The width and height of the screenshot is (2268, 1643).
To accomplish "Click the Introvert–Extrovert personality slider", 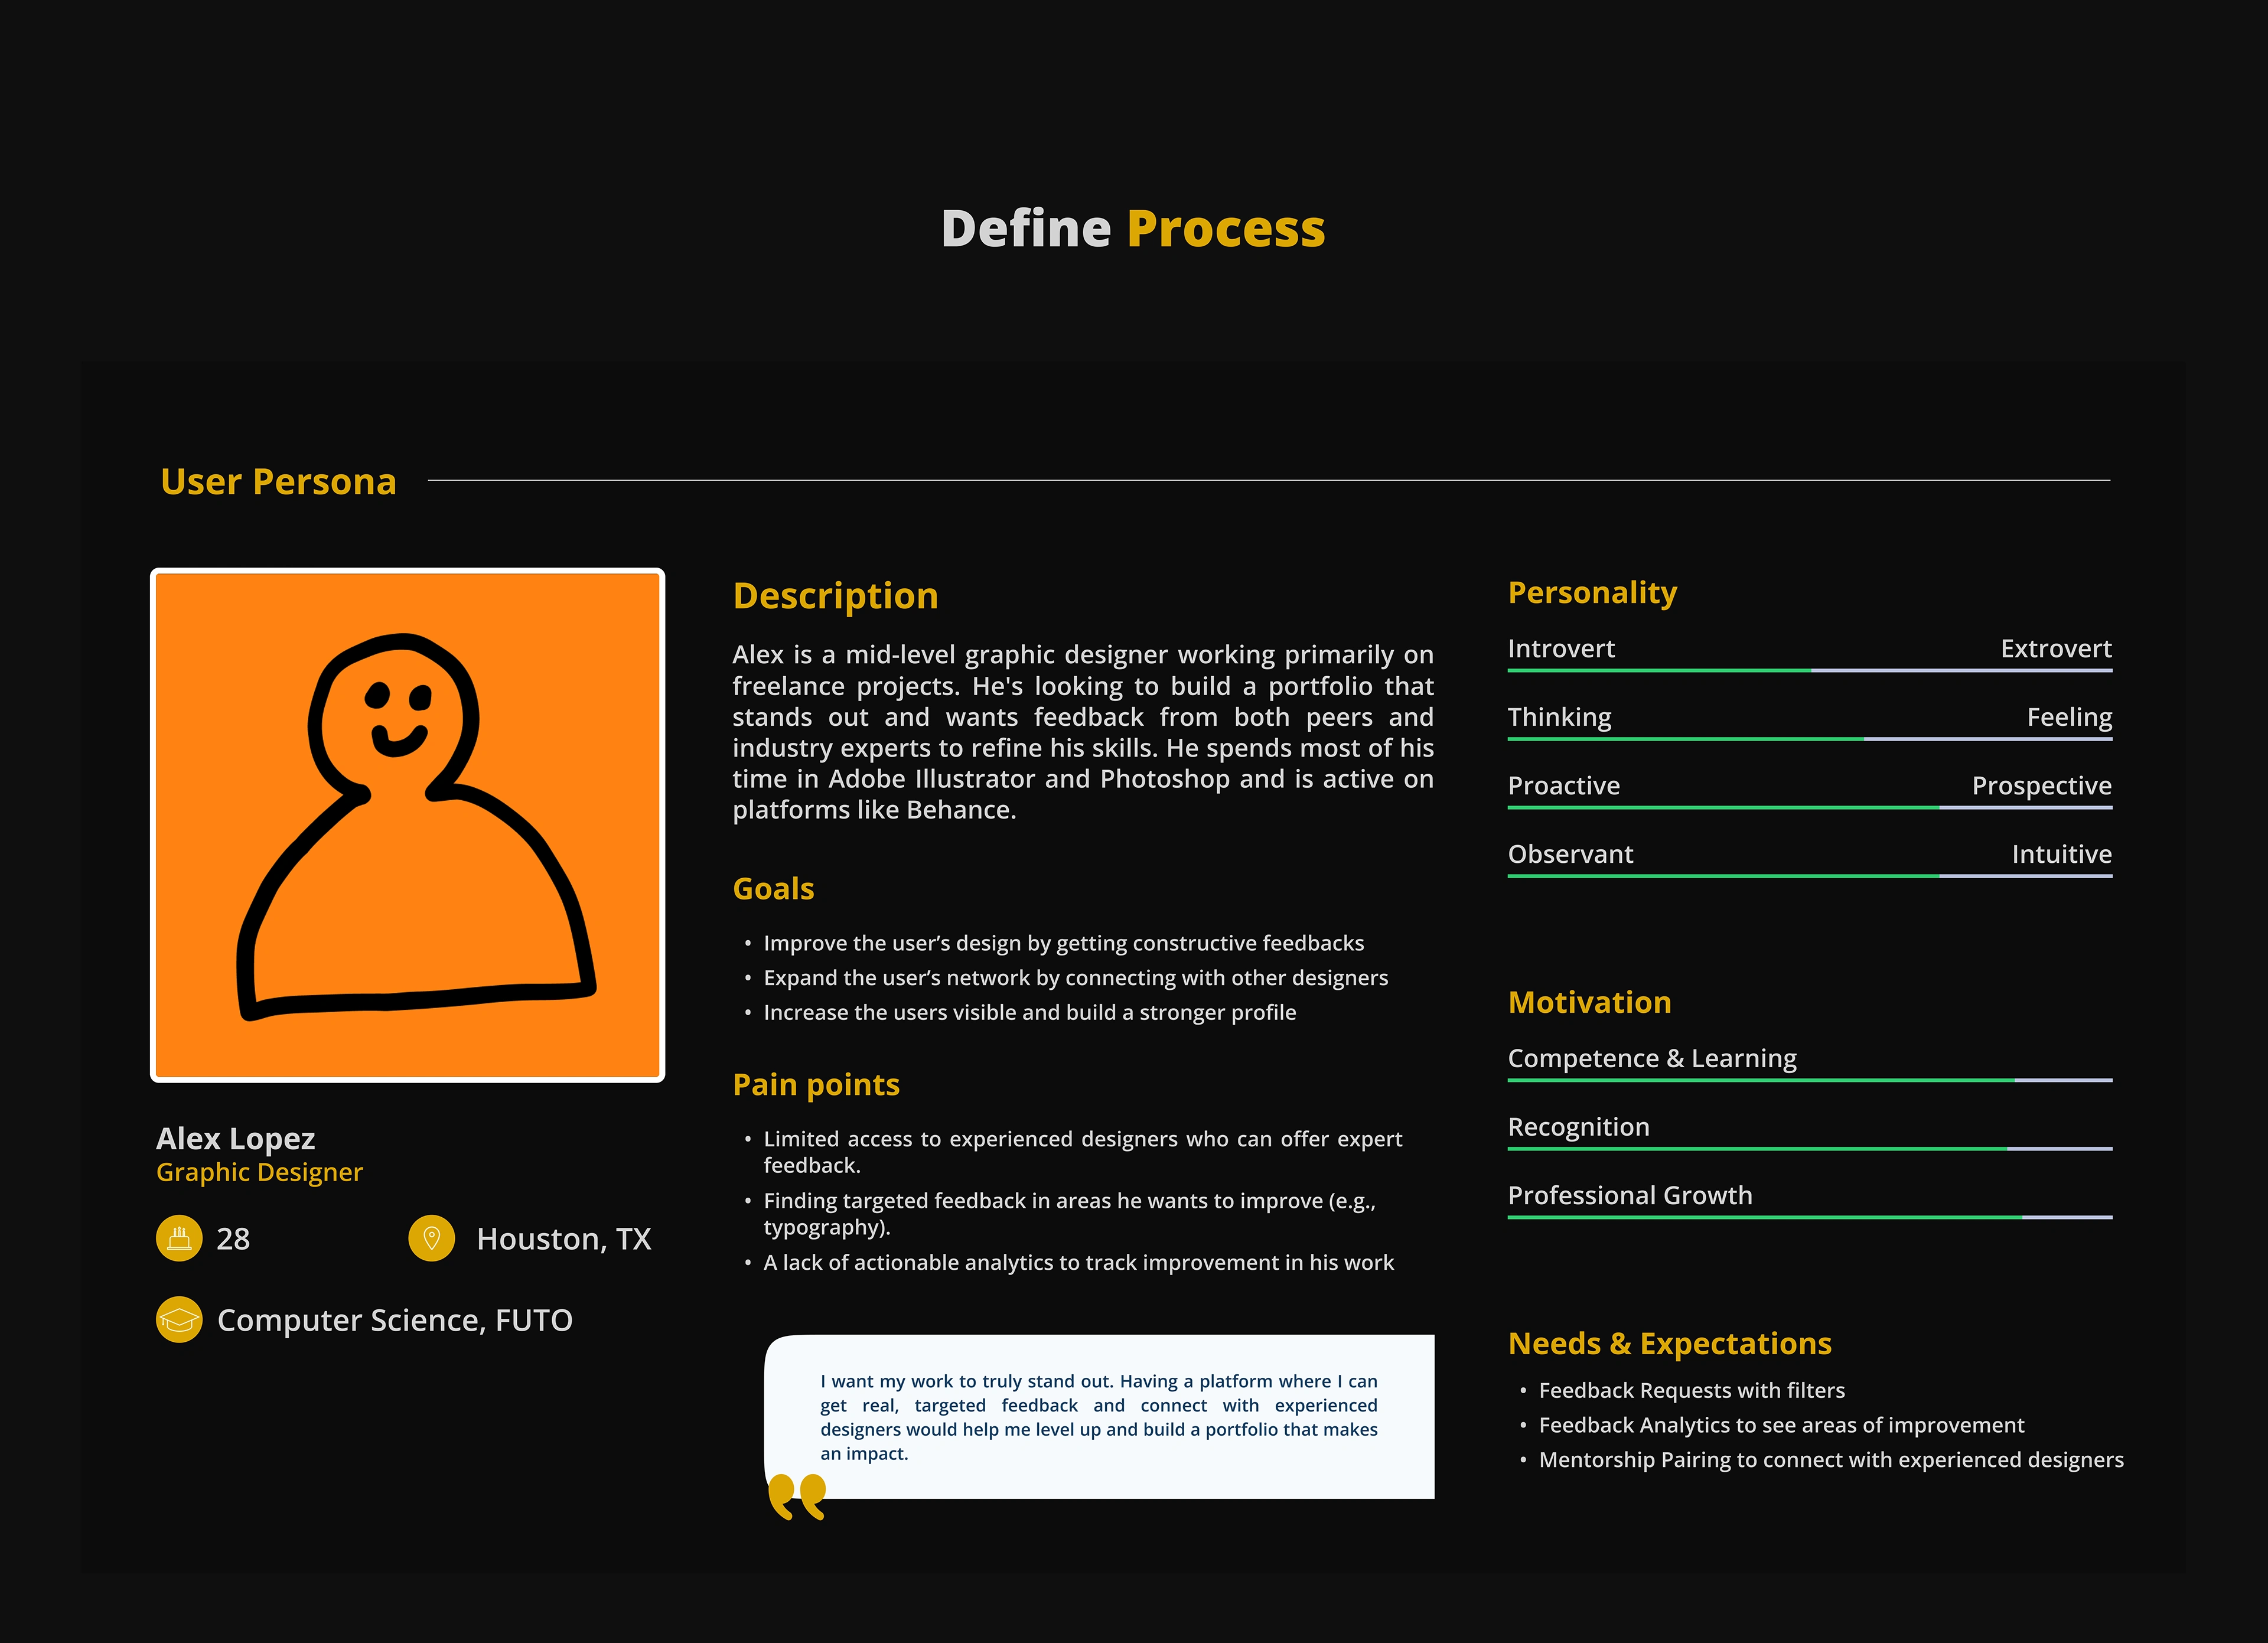I will click(x=1809, y=670).
